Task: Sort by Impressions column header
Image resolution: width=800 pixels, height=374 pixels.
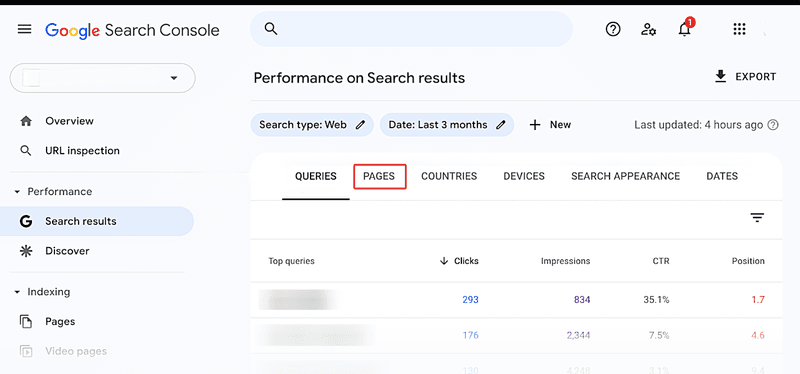Action: pyautogui.click(x=565, y=261)
